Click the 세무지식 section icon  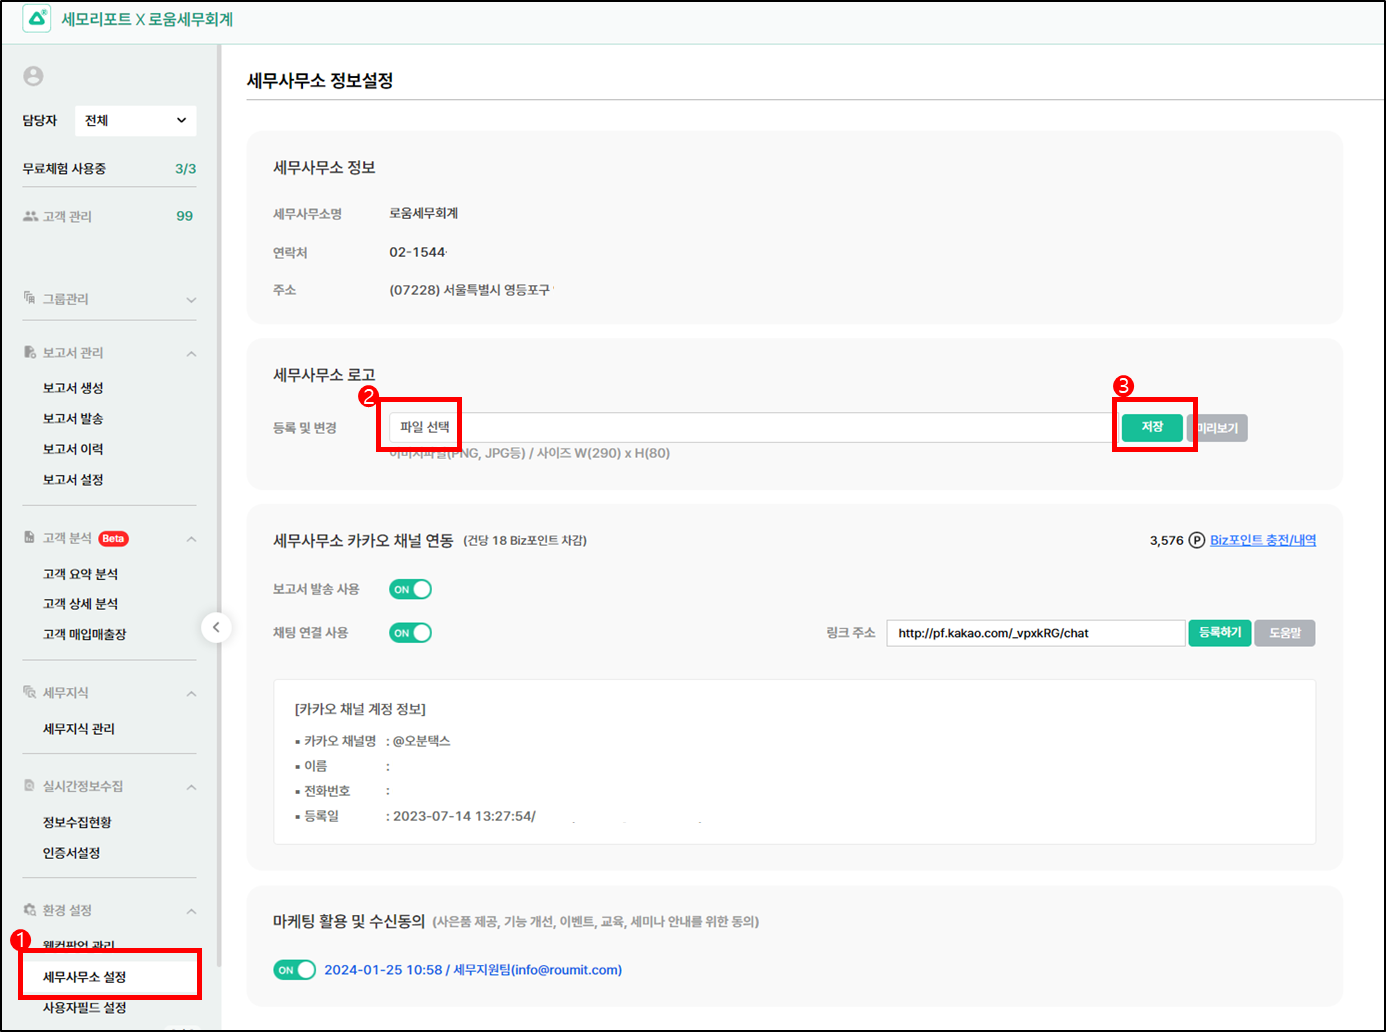(30, 693)
